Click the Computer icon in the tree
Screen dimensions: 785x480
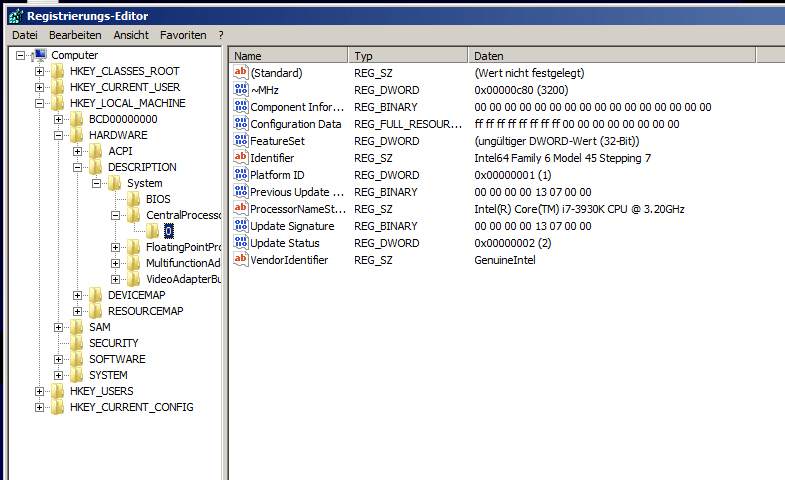pyautogui.click(x=40, y=55)
